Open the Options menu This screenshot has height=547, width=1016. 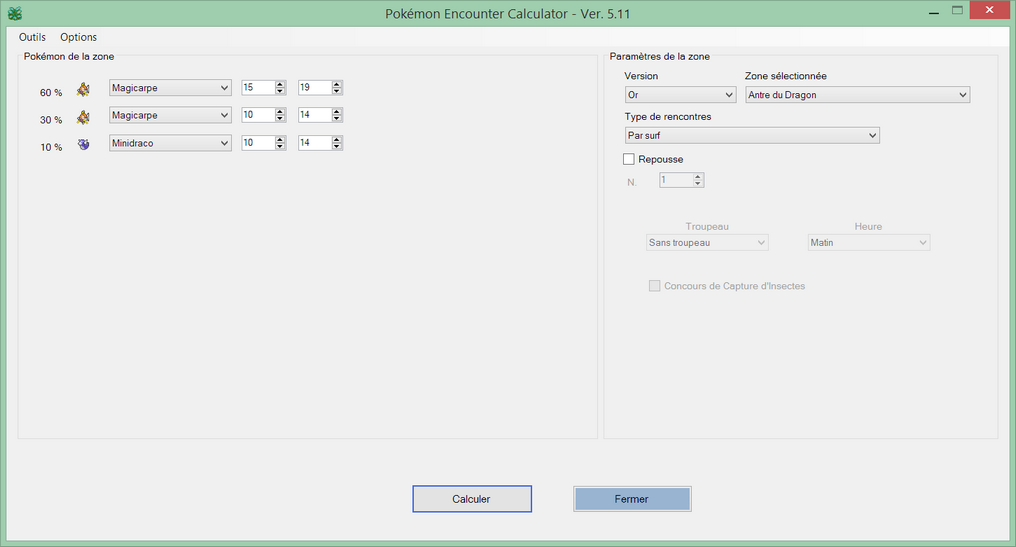pos(79,37)
